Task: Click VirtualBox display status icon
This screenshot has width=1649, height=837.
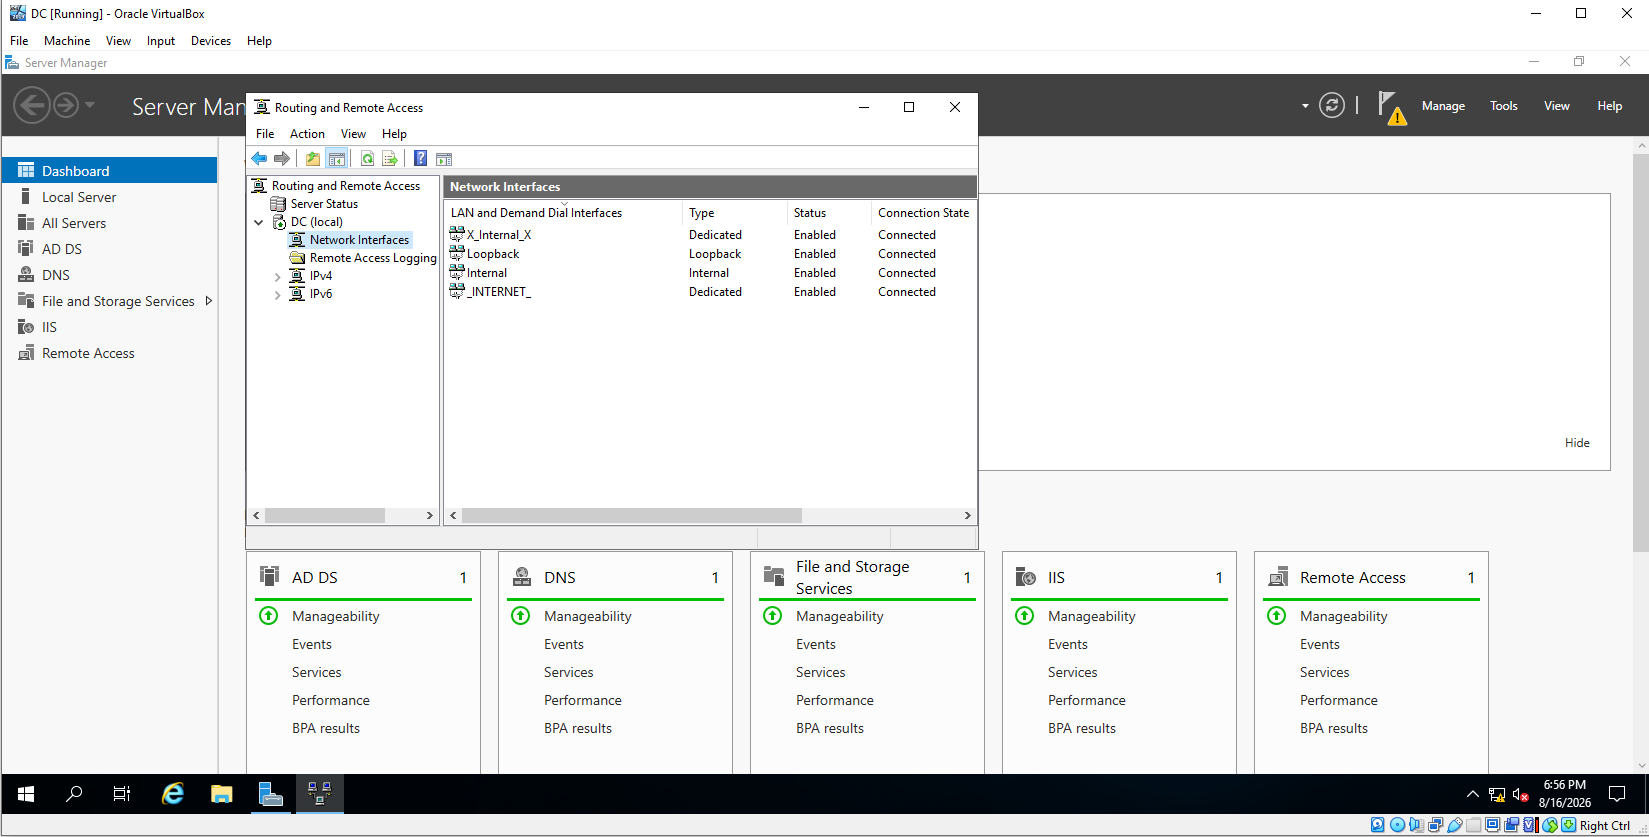Action: 1492,825
